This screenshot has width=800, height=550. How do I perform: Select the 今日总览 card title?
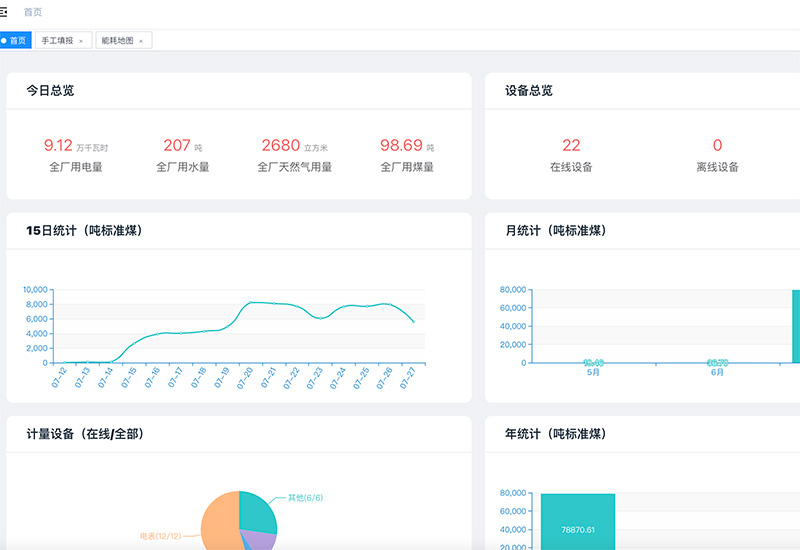coord(50,90)
